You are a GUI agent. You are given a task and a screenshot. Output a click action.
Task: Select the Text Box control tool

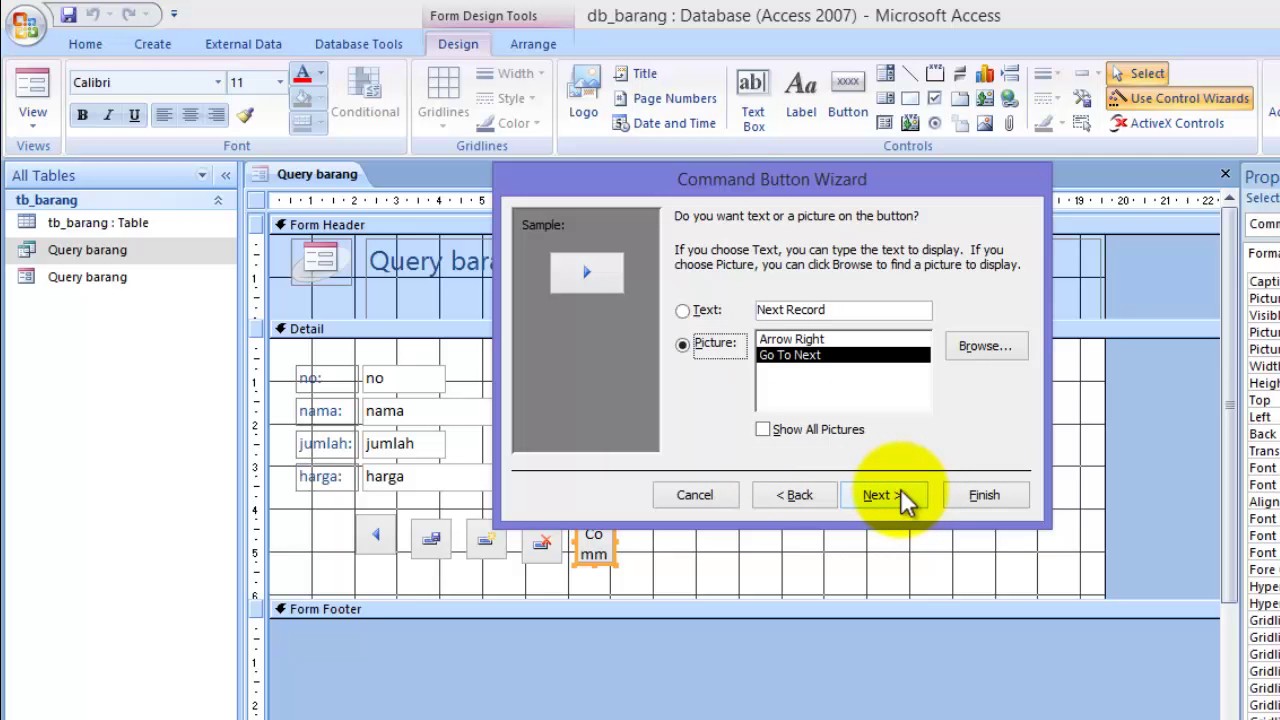point(753,100)
